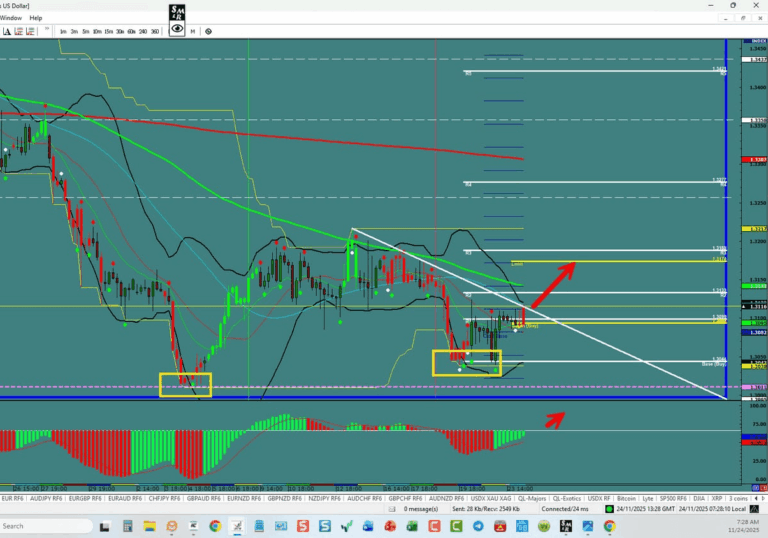Switch chart to 240 timeframe
The image size is (768, 538).
(143, 31)
